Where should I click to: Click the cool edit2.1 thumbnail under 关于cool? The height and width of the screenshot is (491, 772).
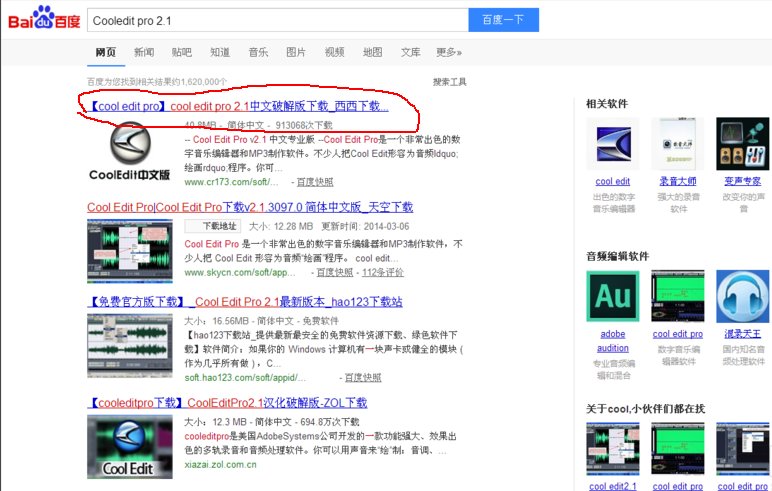pyautogui.click(x=612, y=448)
